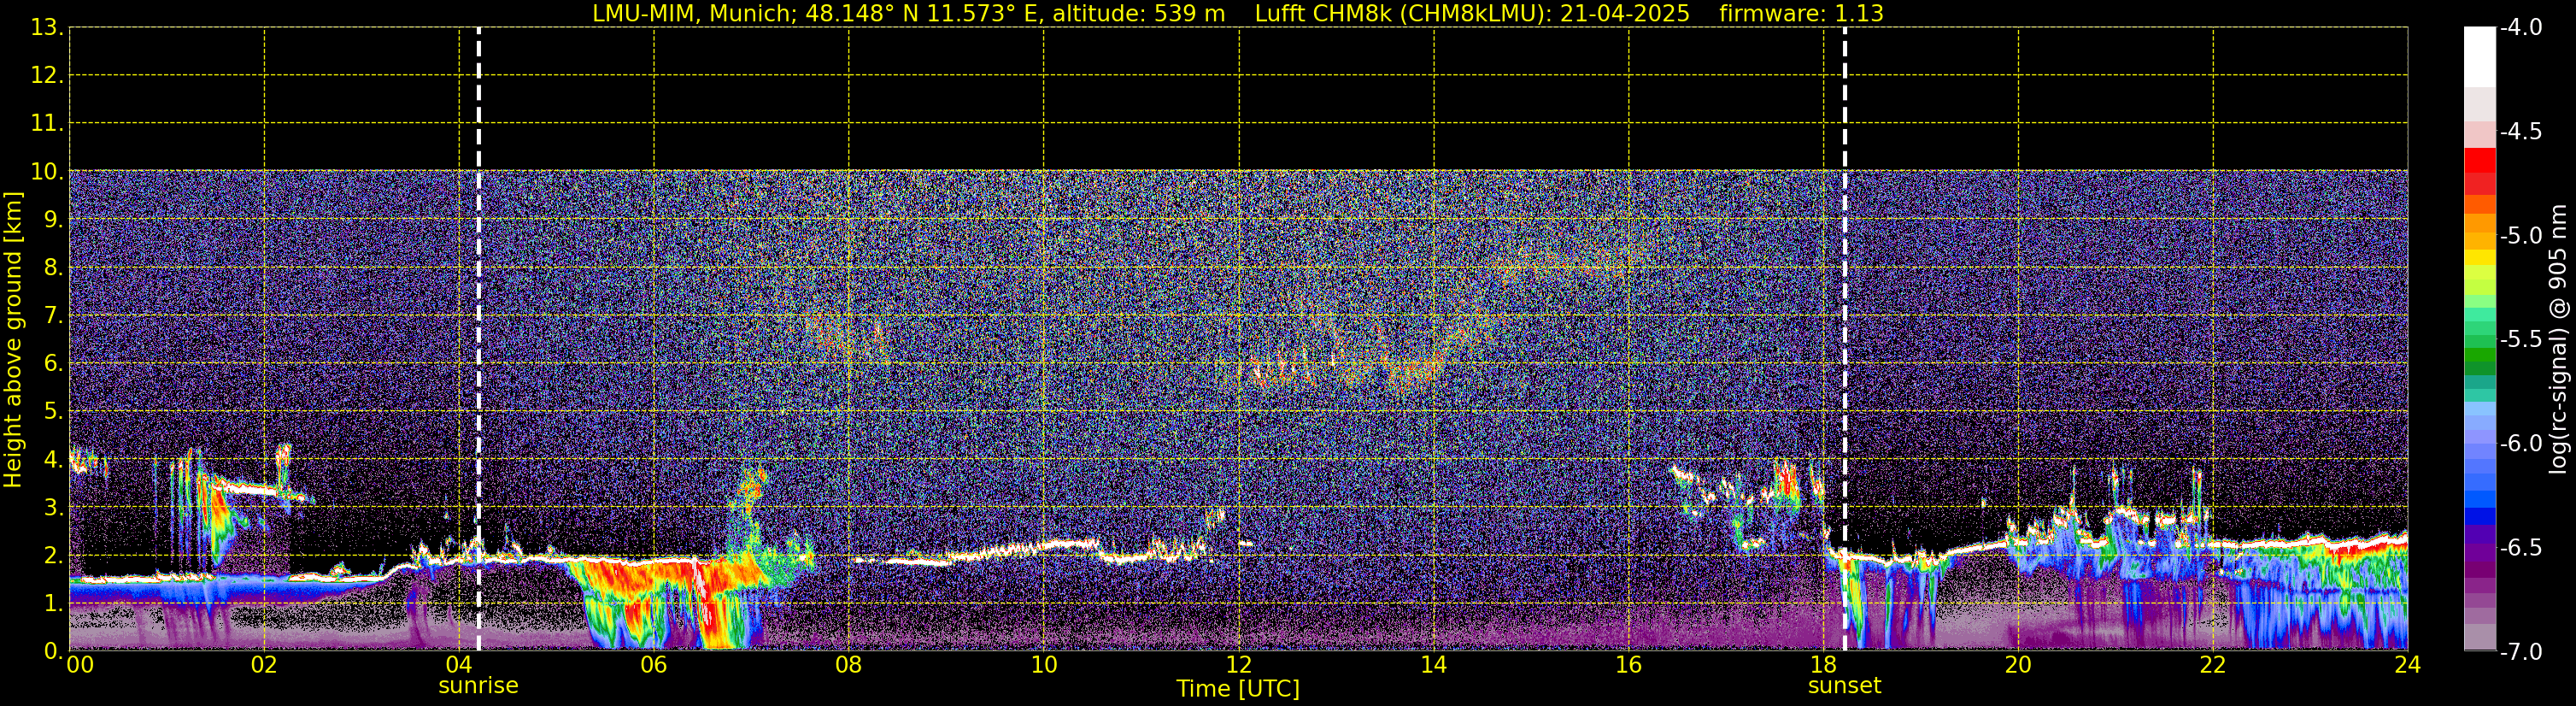
Task: Click the 'log(rc-signal) @ 905 nm' colorbar title
Action: pos(2558,339)
